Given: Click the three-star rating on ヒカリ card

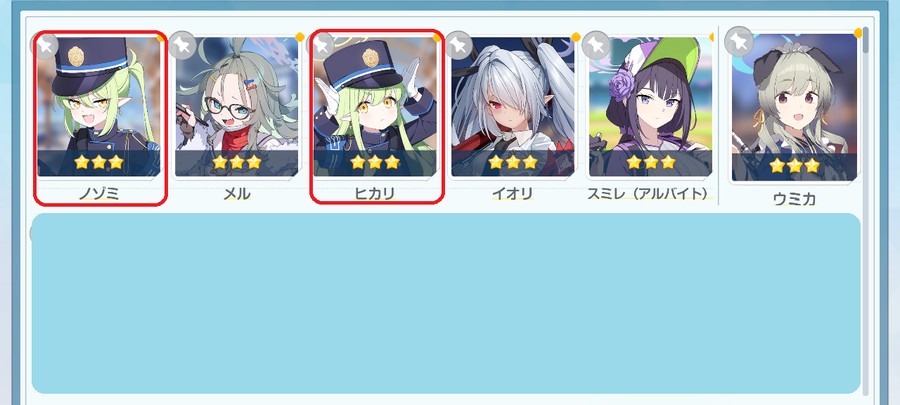Looking at the screenshot, I should point(375,162).
